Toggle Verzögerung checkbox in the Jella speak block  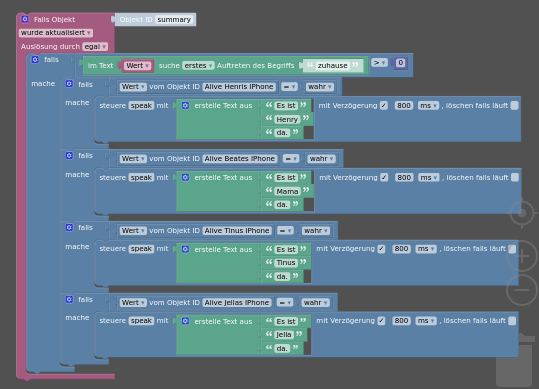point(381,321)
